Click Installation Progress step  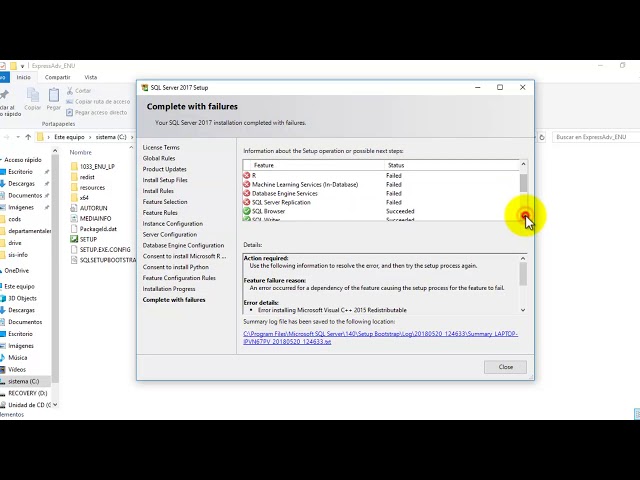169,289
